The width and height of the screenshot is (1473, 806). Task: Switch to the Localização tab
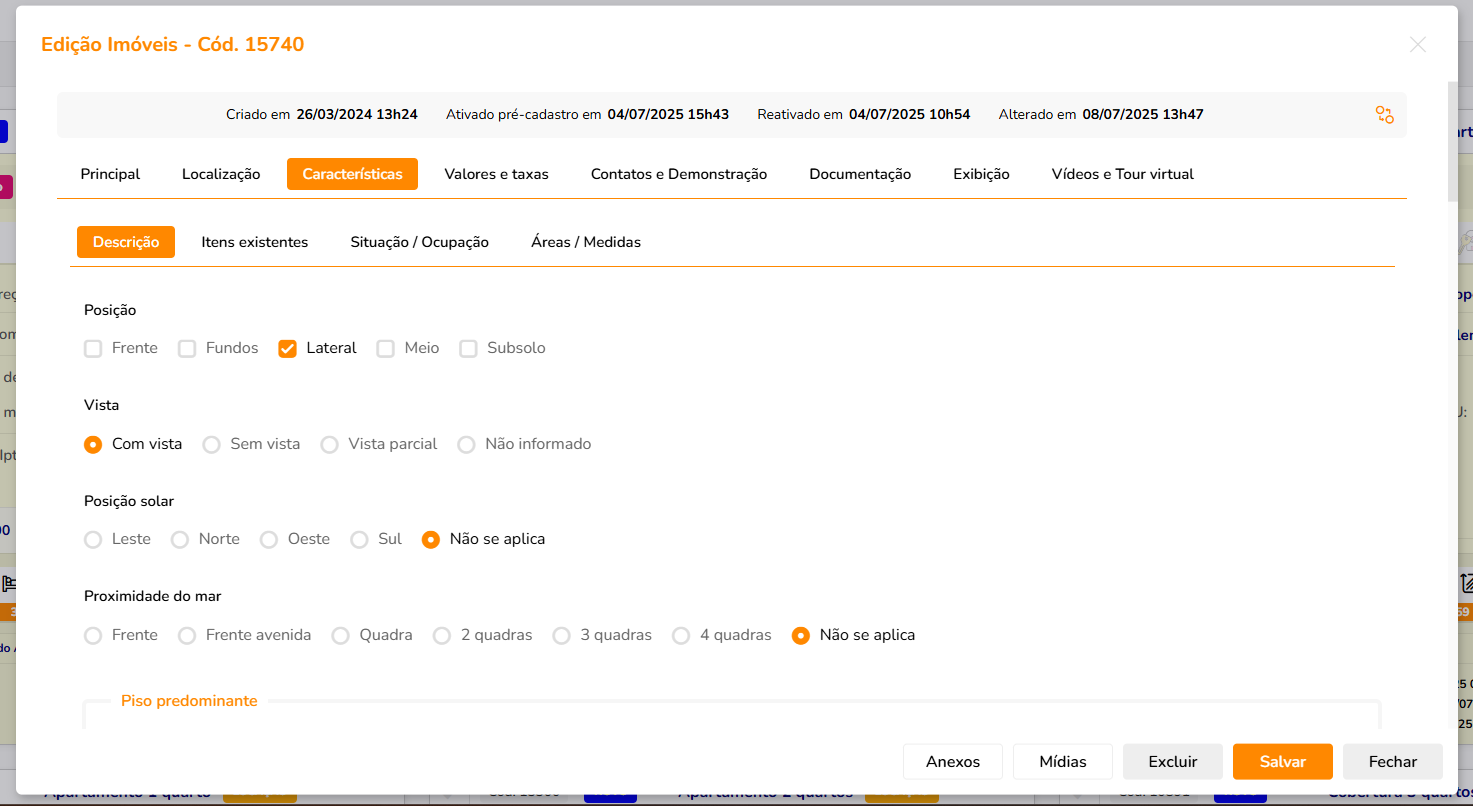(x=221, y=174)
